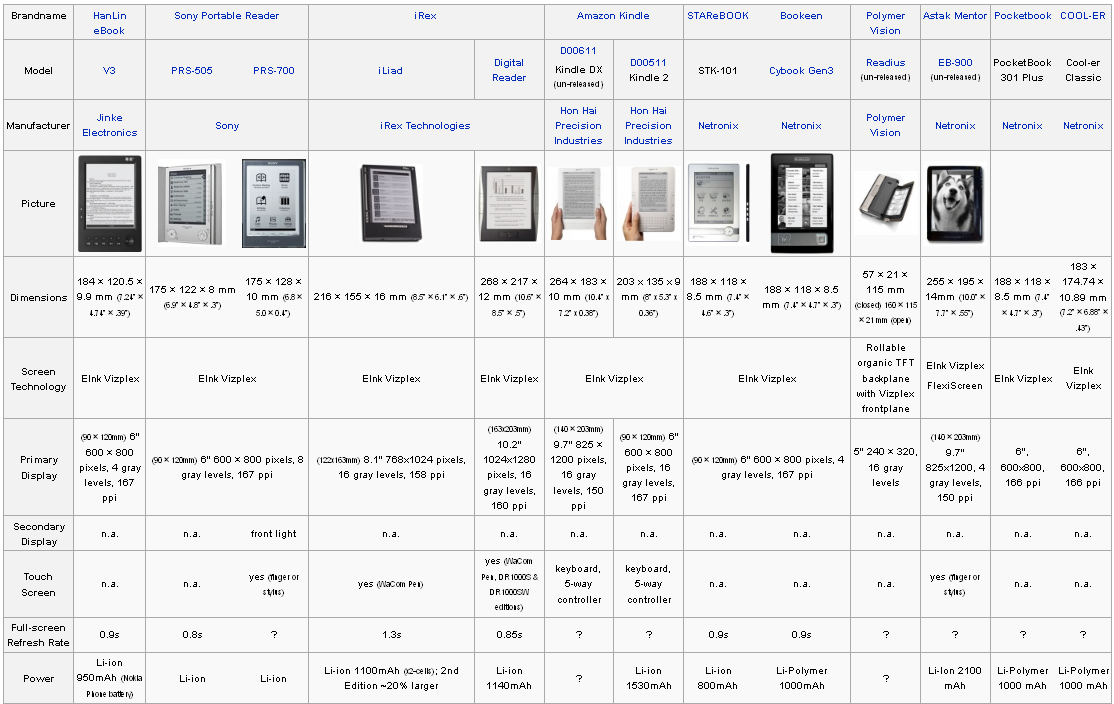Click the Cybook Gen3 device picture
Image resolution: width=1114 pixels, height=704 pixels.
tap(801, 204)
